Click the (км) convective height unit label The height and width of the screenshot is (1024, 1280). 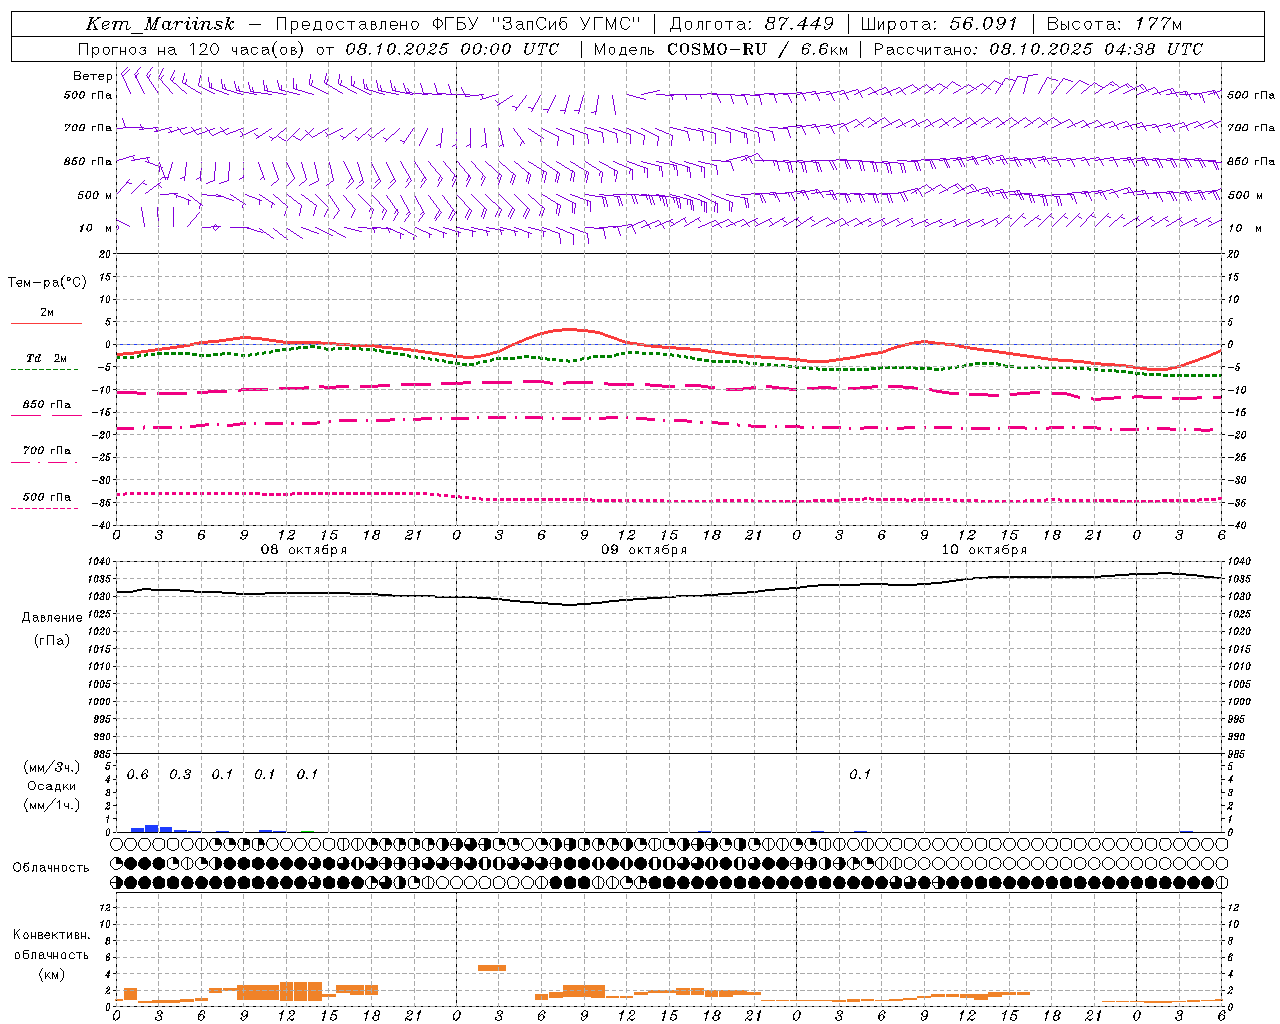coord(51,974)
